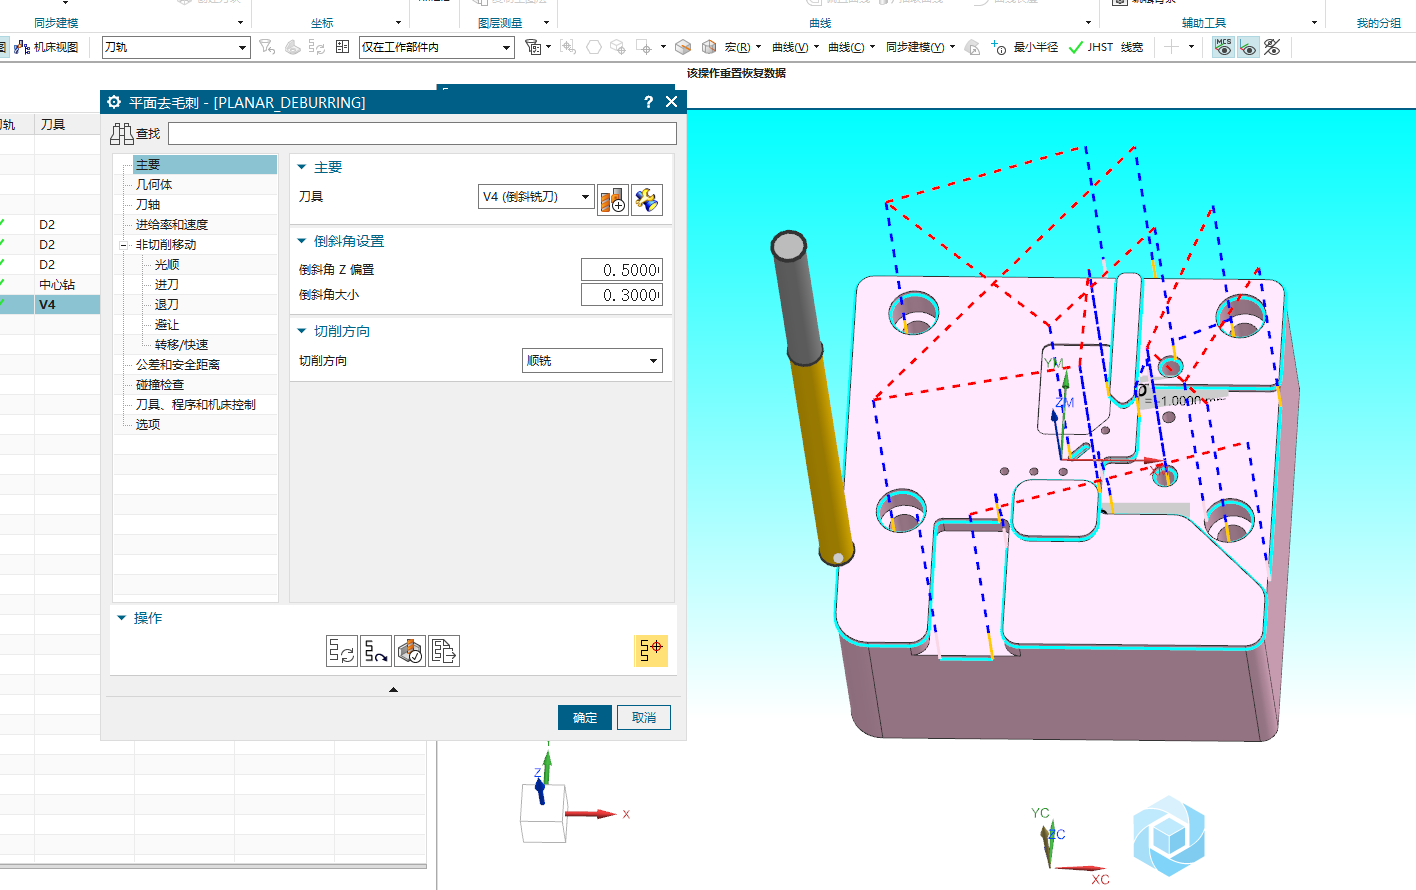Open the 曲线(C) menu

tap(851, 47)
